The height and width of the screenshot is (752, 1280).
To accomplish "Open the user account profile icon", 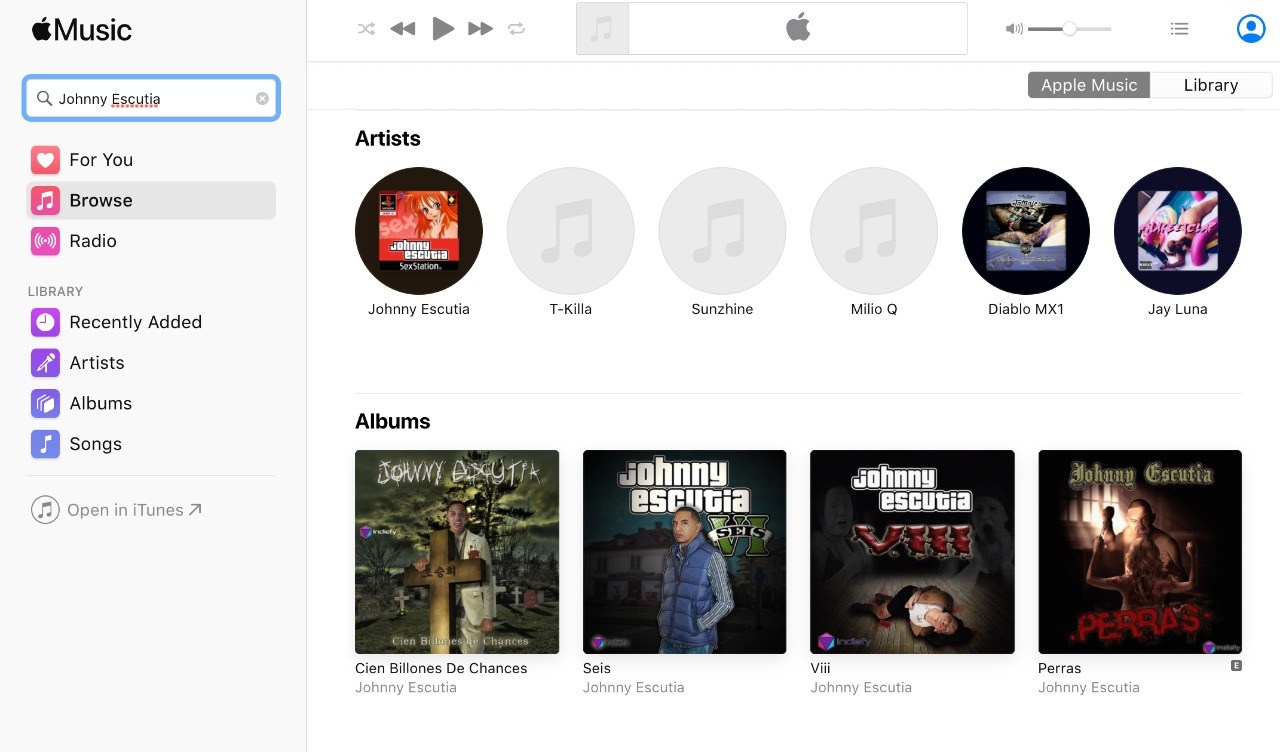I will tap(1250, 29).
